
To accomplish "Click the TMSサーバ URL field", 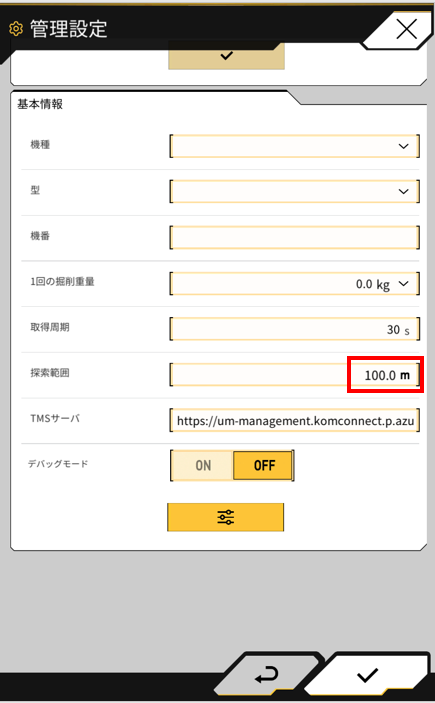I will coord(295,421).
